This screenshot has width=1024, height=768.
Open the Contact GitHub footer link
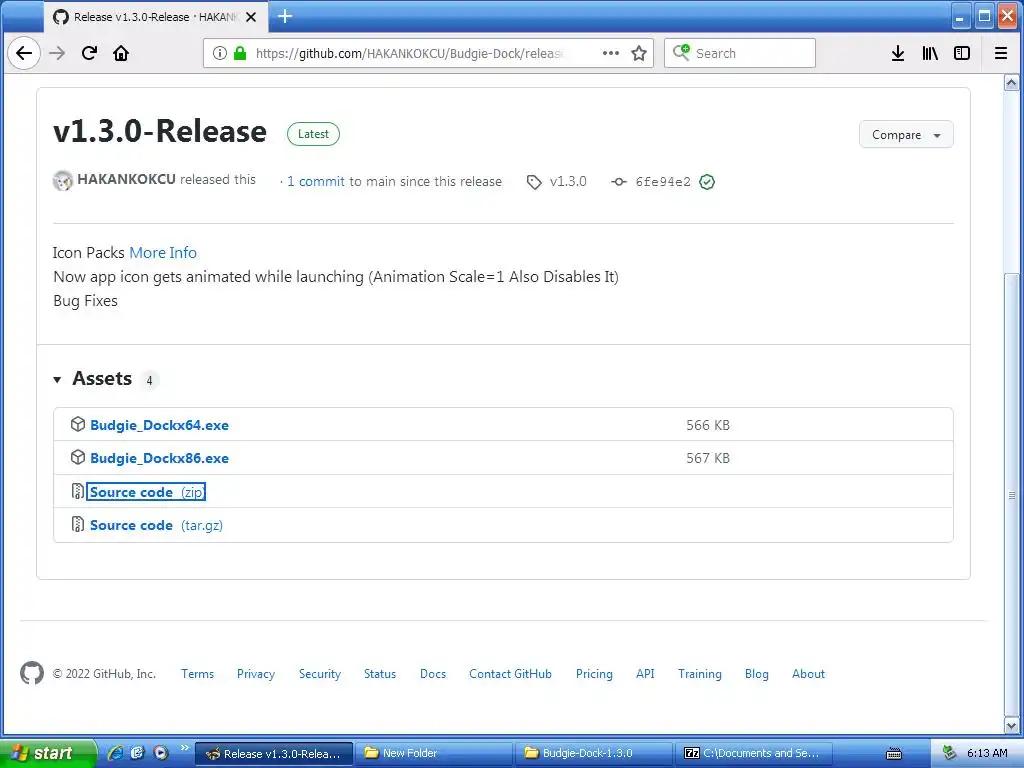pos(511,674)
